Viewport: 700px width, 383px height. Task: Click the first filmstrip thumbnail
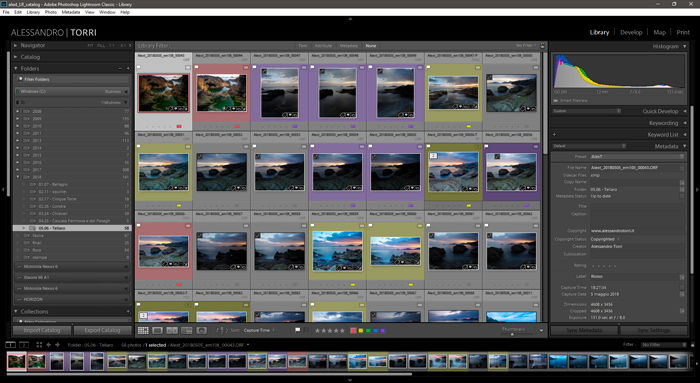[17, 361]
